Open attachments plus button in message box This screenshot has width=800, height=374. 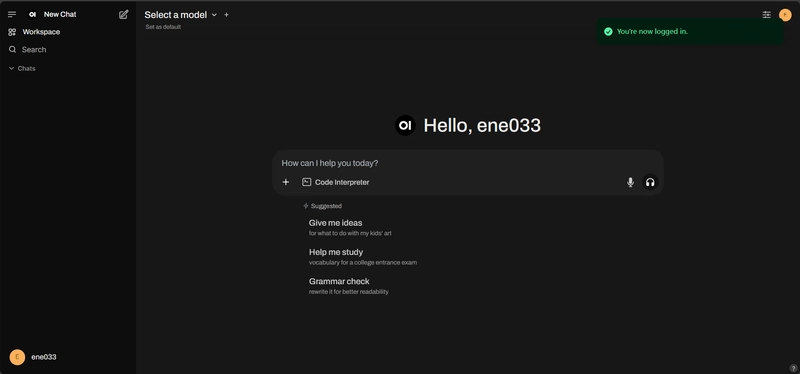click(286, 182)
